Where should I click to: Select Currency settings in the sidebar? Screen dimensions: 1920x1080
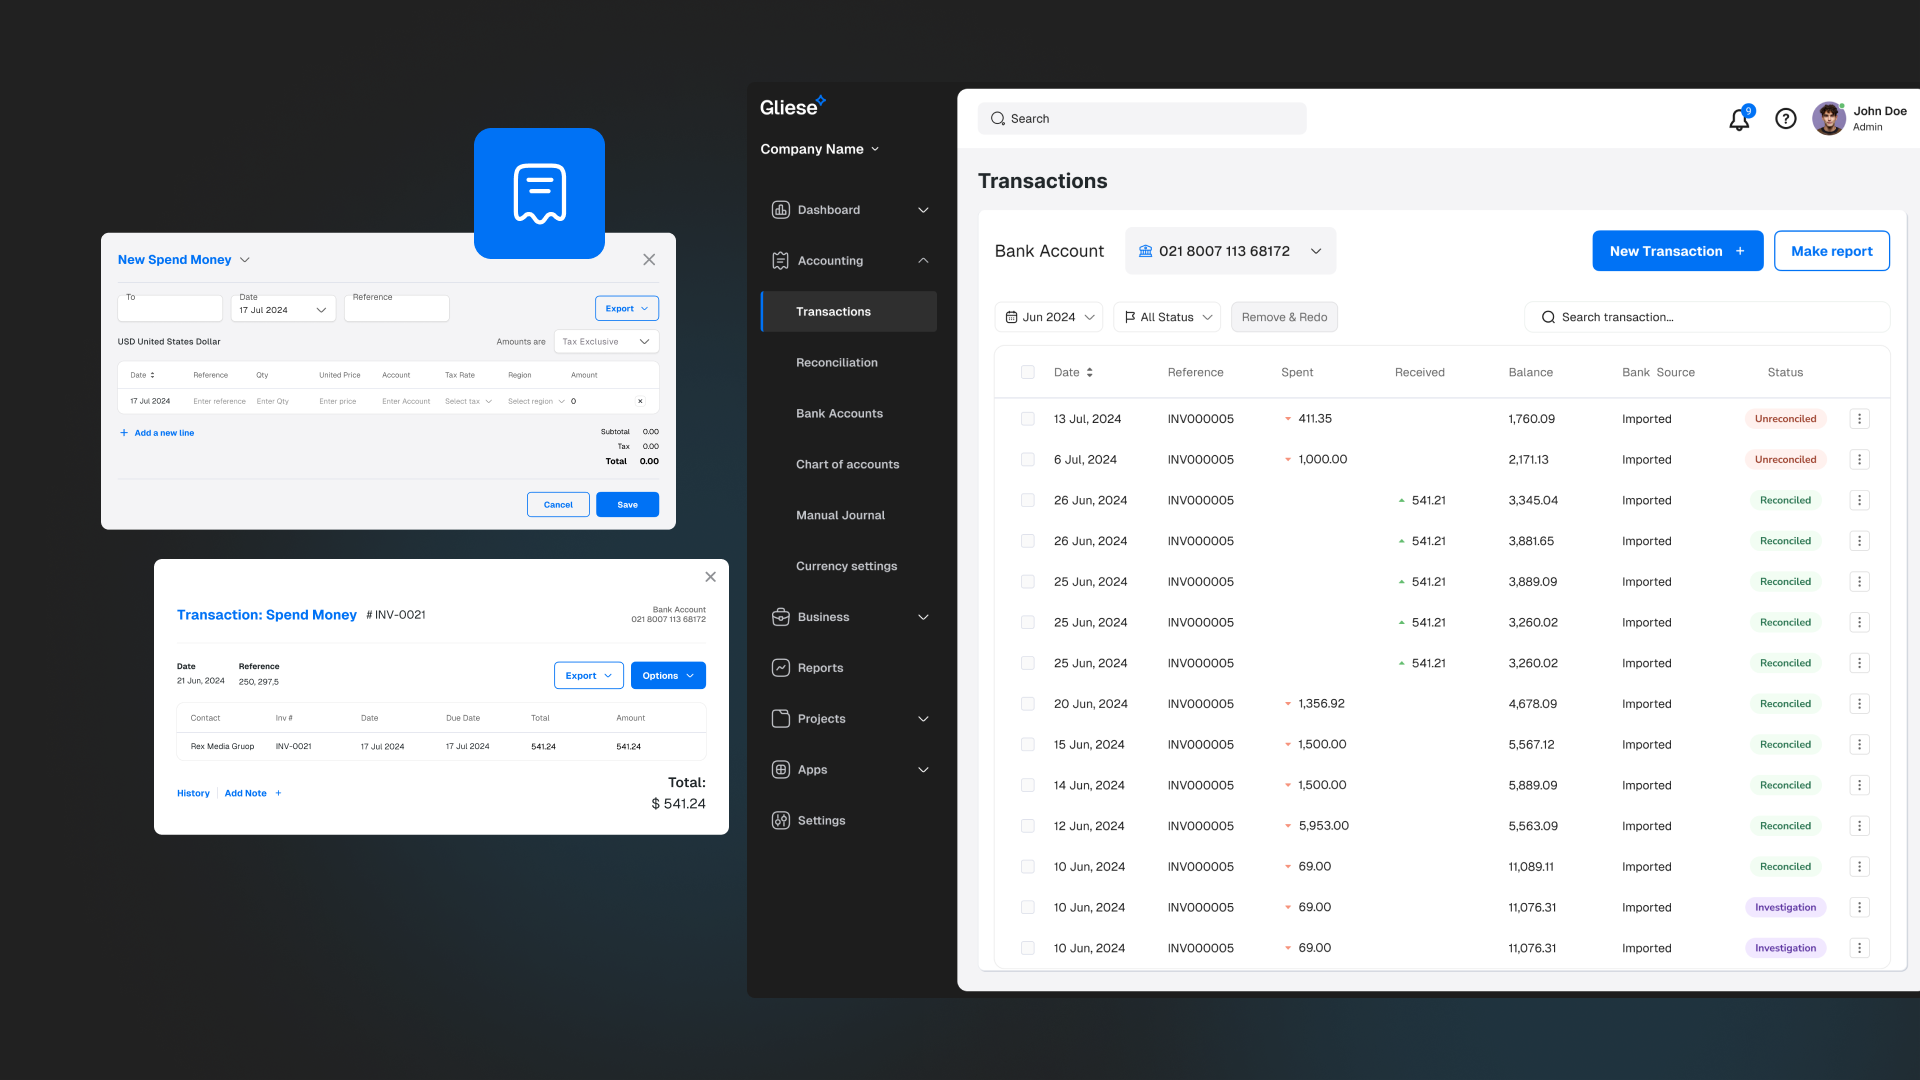(x=846, y=567)
